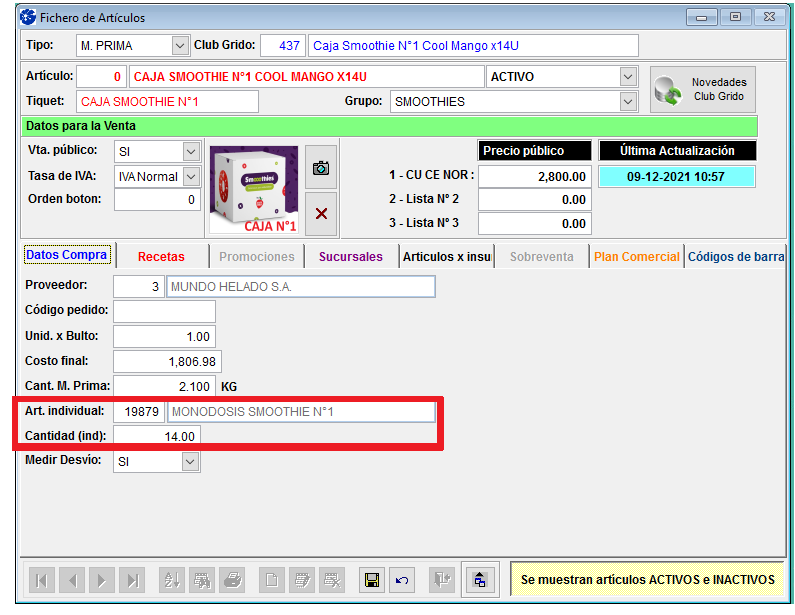Save the article with floppy disk icon
This screenshot has height=615, width=795.
click(372, 580)
